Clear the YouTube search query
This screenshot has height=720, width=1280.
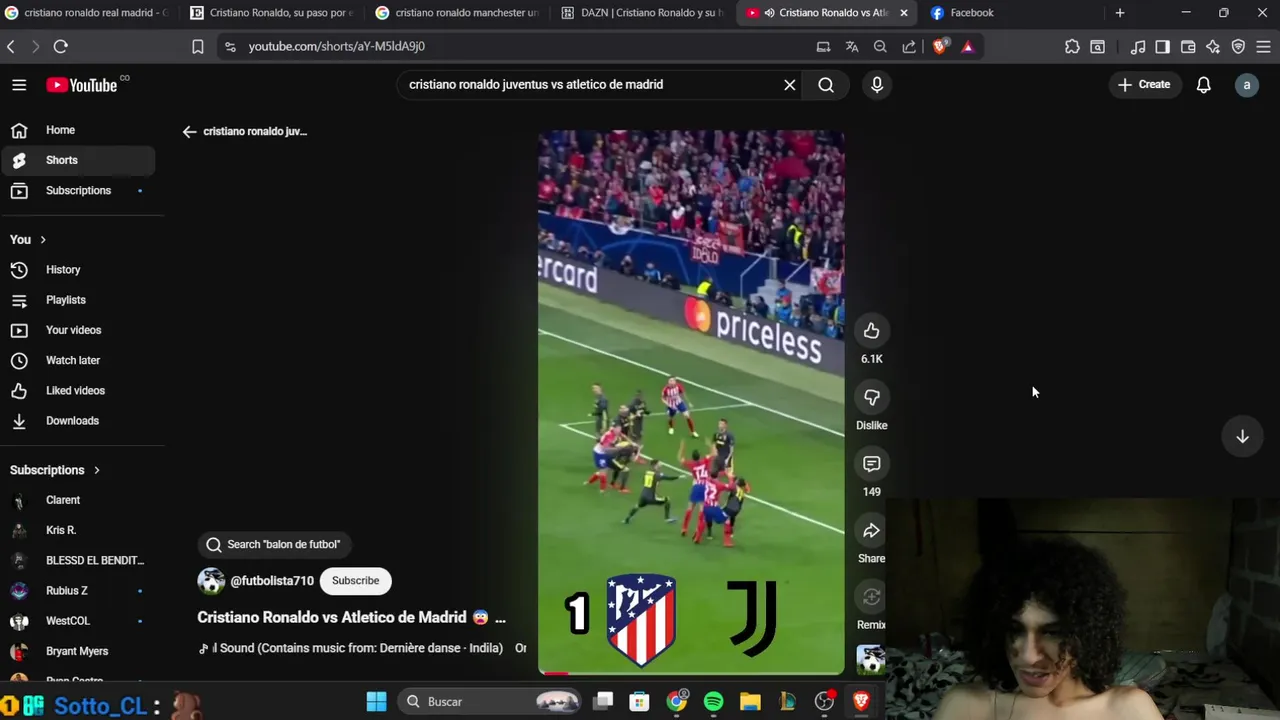pos(790,85)
